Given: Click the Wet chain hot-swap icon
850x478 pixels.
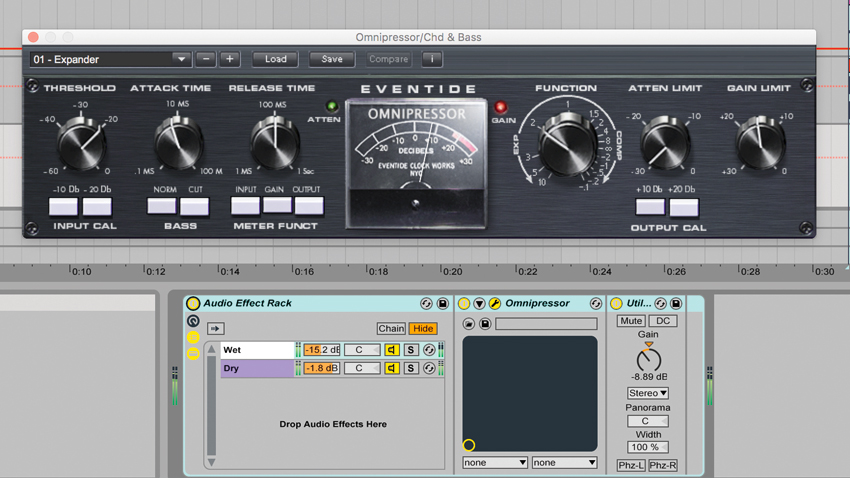Looking at the screenshot, I should 429,350.
